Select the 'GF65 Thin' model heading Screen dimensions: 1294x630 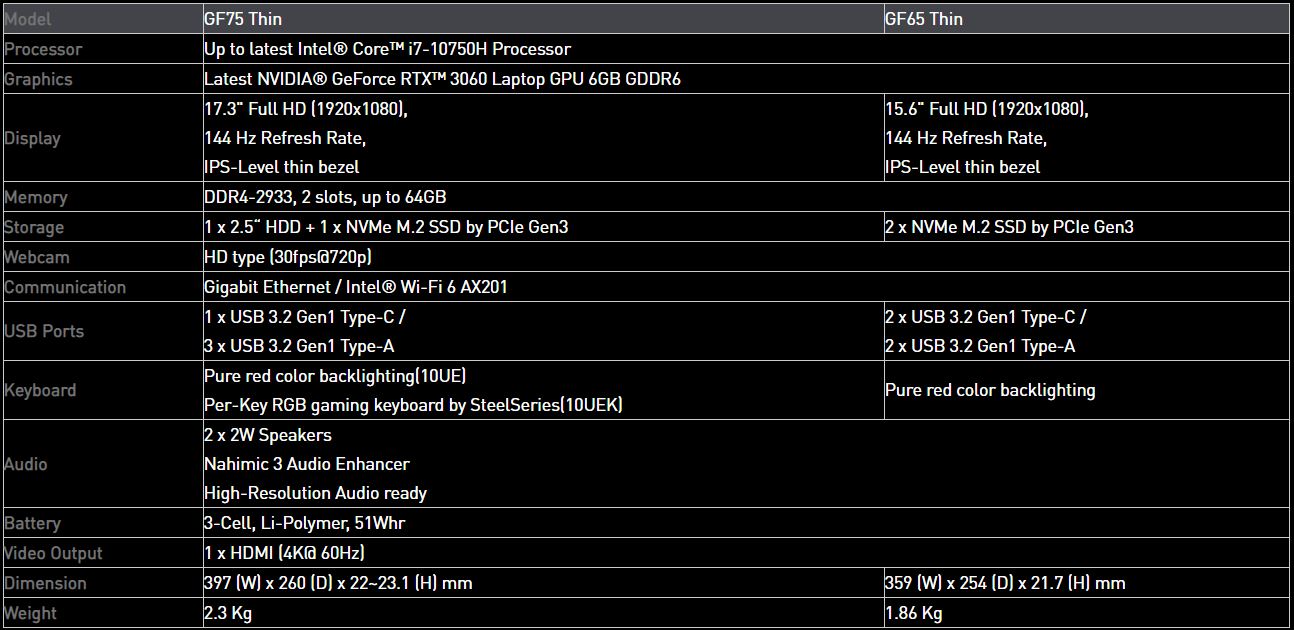924,19
